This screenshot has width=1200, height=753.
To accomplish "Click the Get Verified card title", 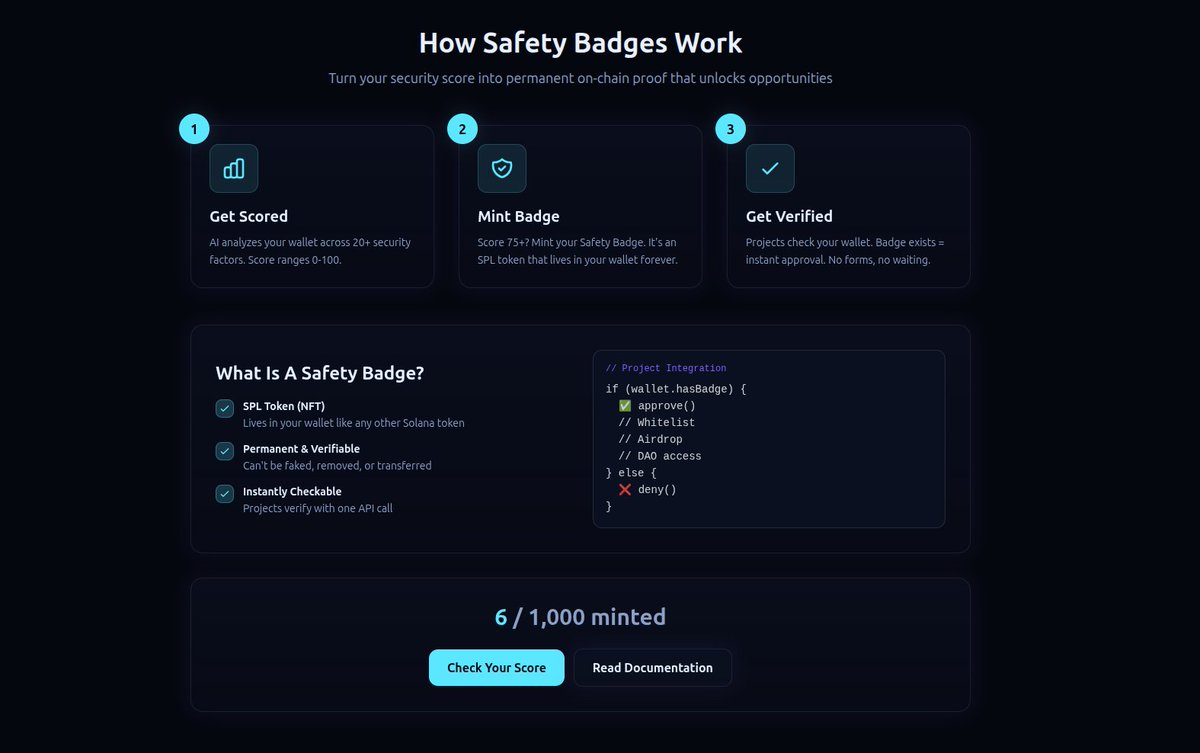I will point(789,216).
